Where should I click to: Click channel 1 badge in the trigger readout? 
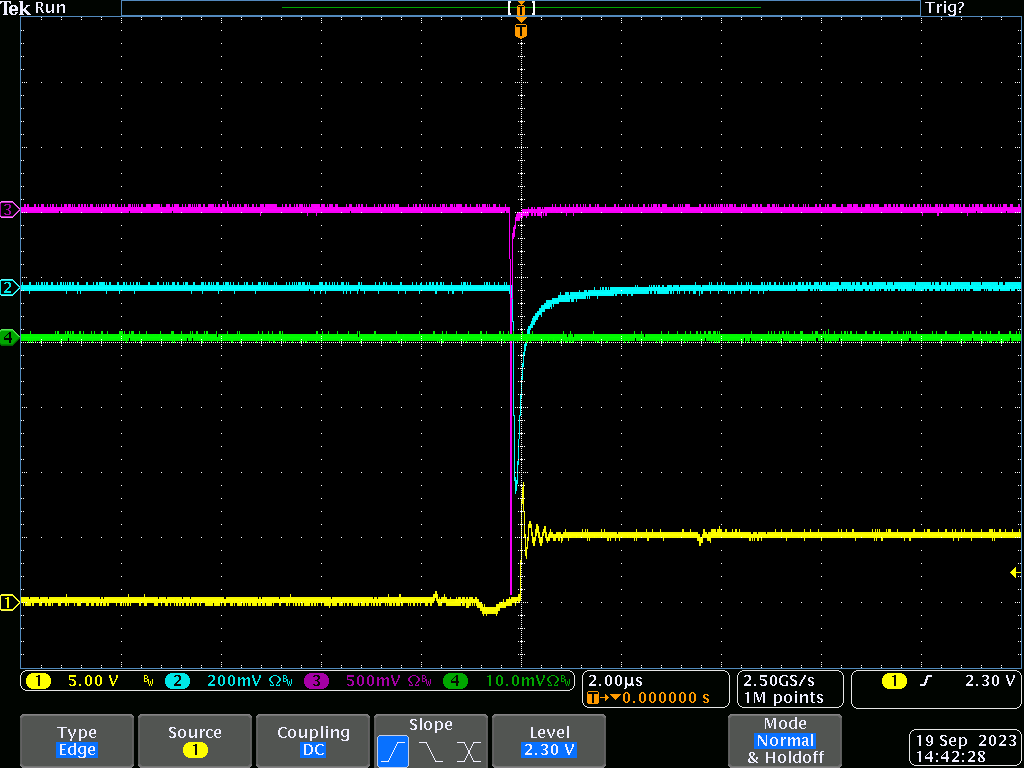893,681
